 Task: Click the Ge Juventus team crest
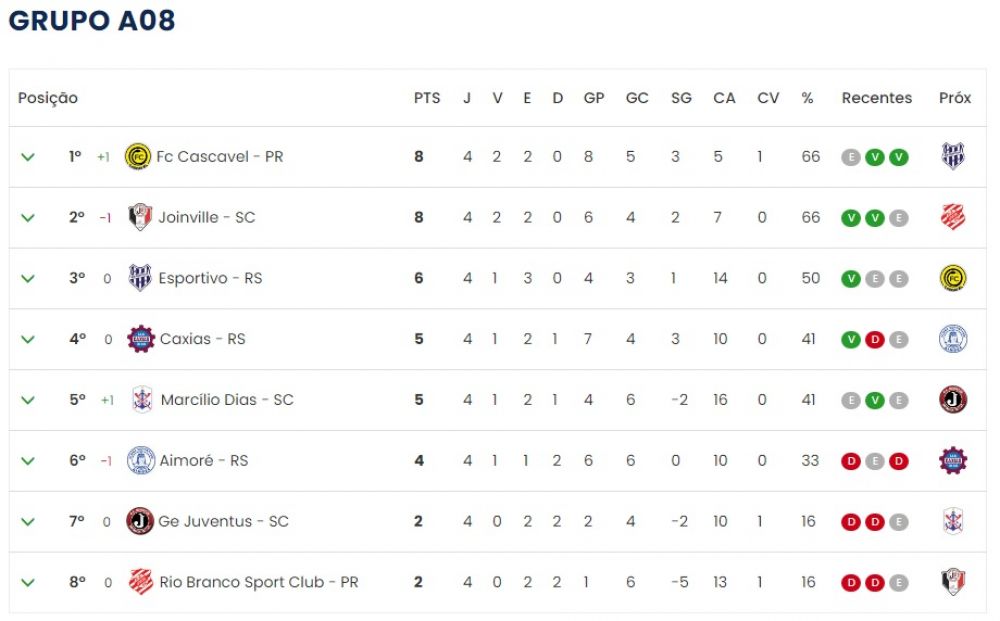click(140, 521)
